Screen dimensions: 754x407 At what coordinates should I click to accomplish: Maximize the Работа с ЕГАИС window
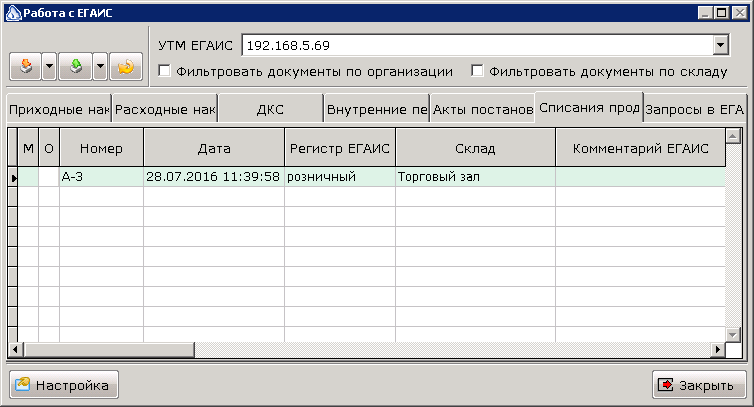721,13
